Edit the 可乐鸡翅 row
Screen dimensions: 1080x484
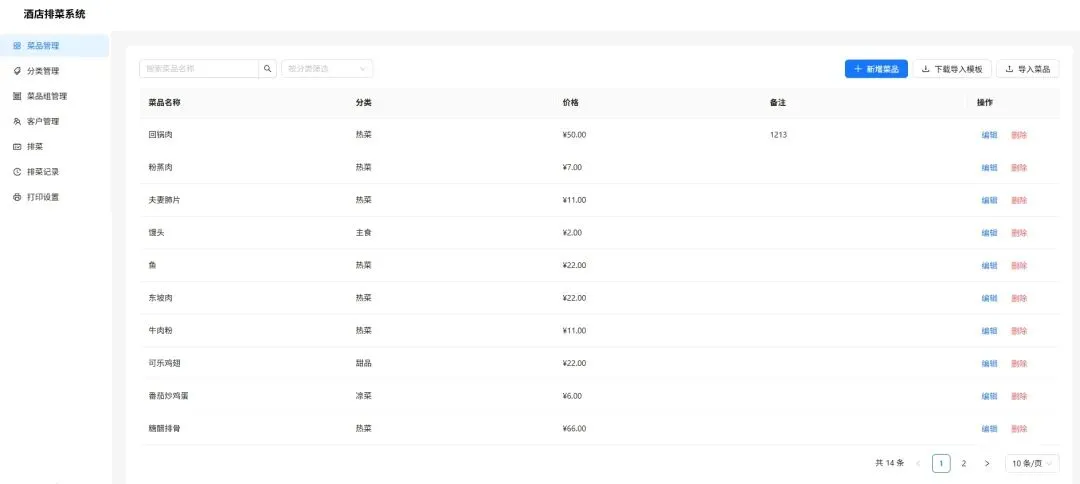point(989,364)
